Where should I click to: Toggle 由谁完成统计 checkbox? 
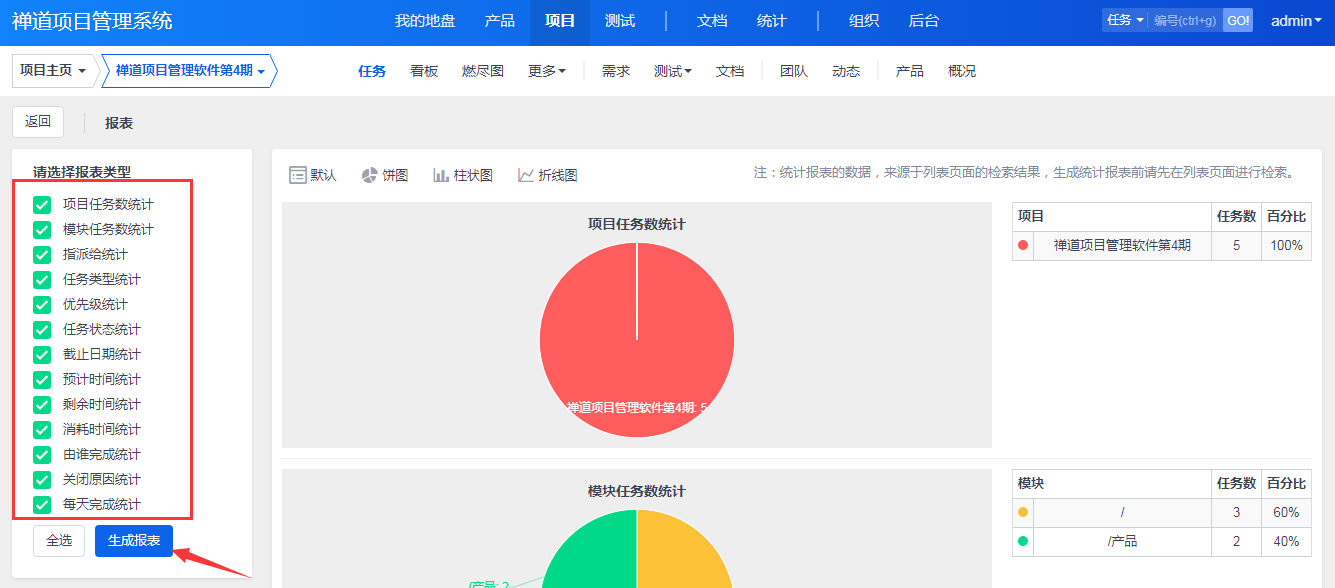click(x=42, y=454)
